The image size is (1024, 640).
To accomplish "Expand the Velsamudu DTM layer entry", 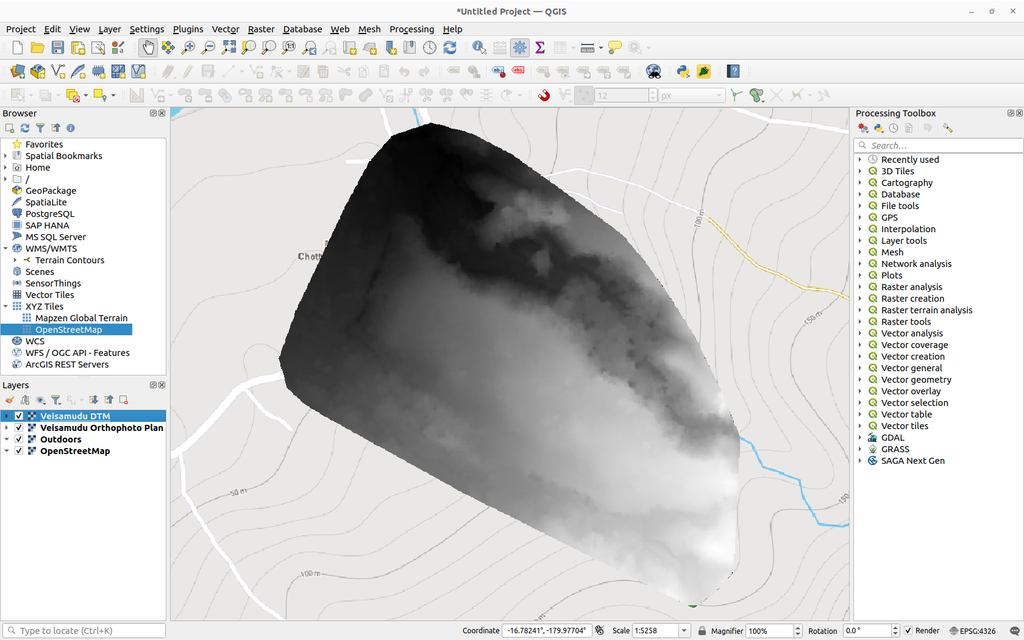I will point(7,415).
